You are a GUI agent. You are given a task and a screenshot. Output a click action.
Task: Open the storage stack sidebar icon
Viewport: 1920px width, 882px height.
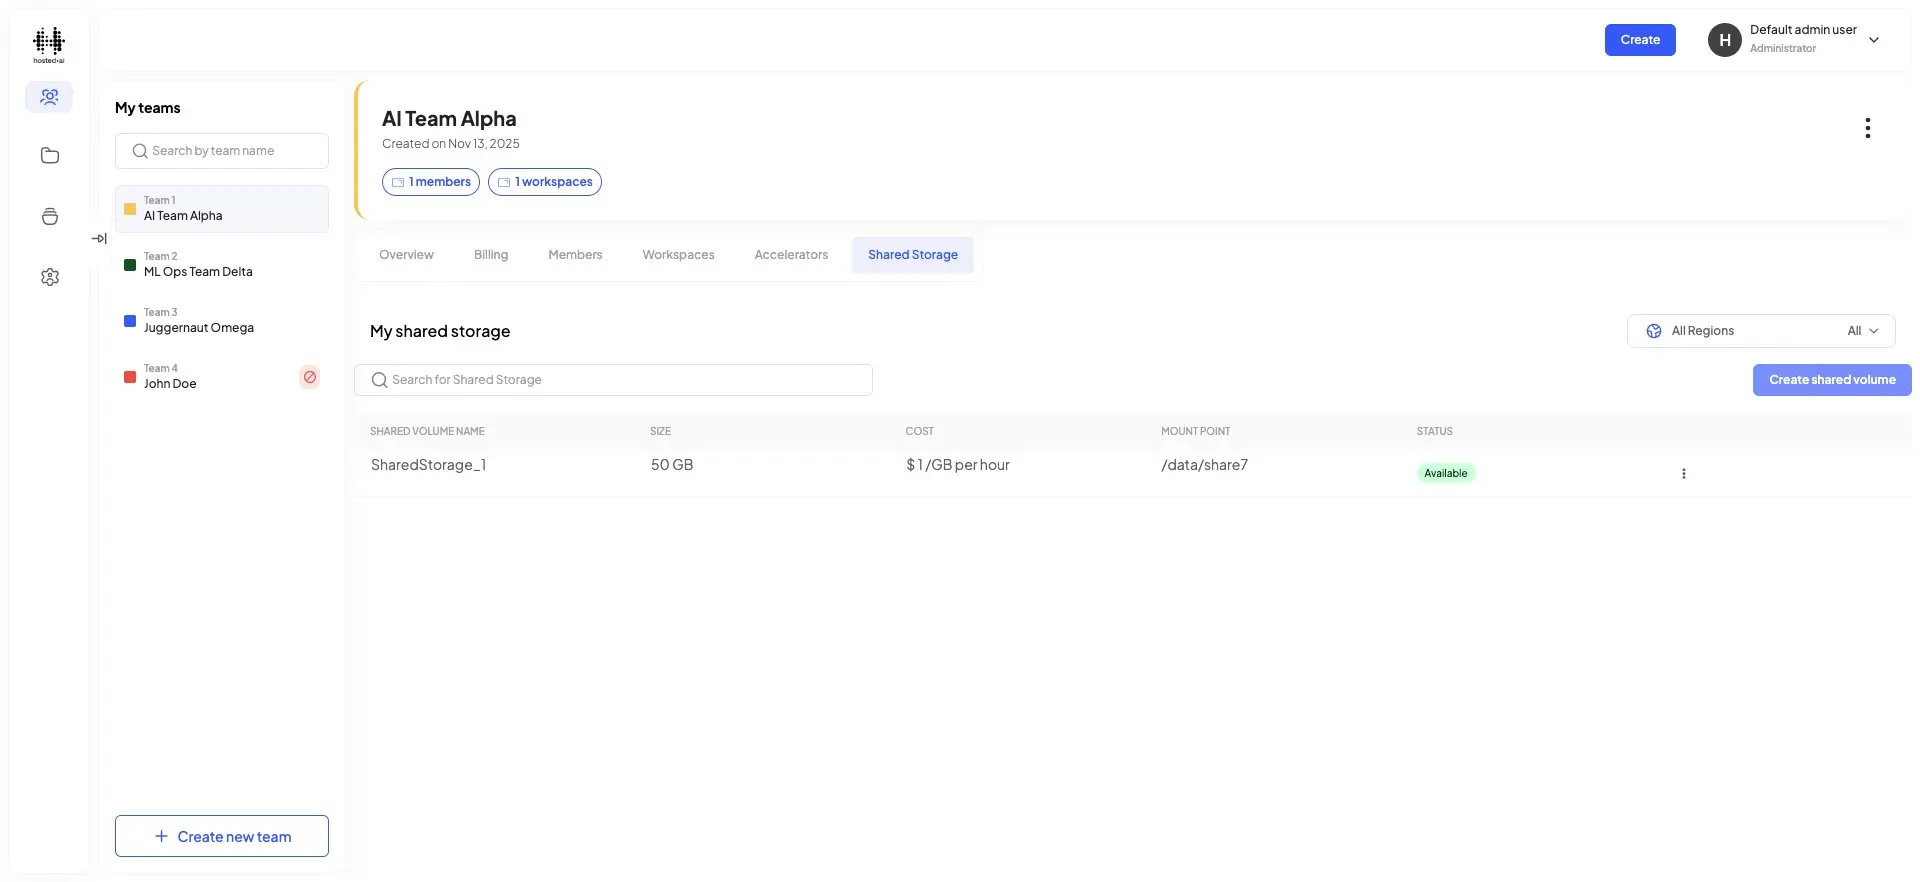pos(50,217)
